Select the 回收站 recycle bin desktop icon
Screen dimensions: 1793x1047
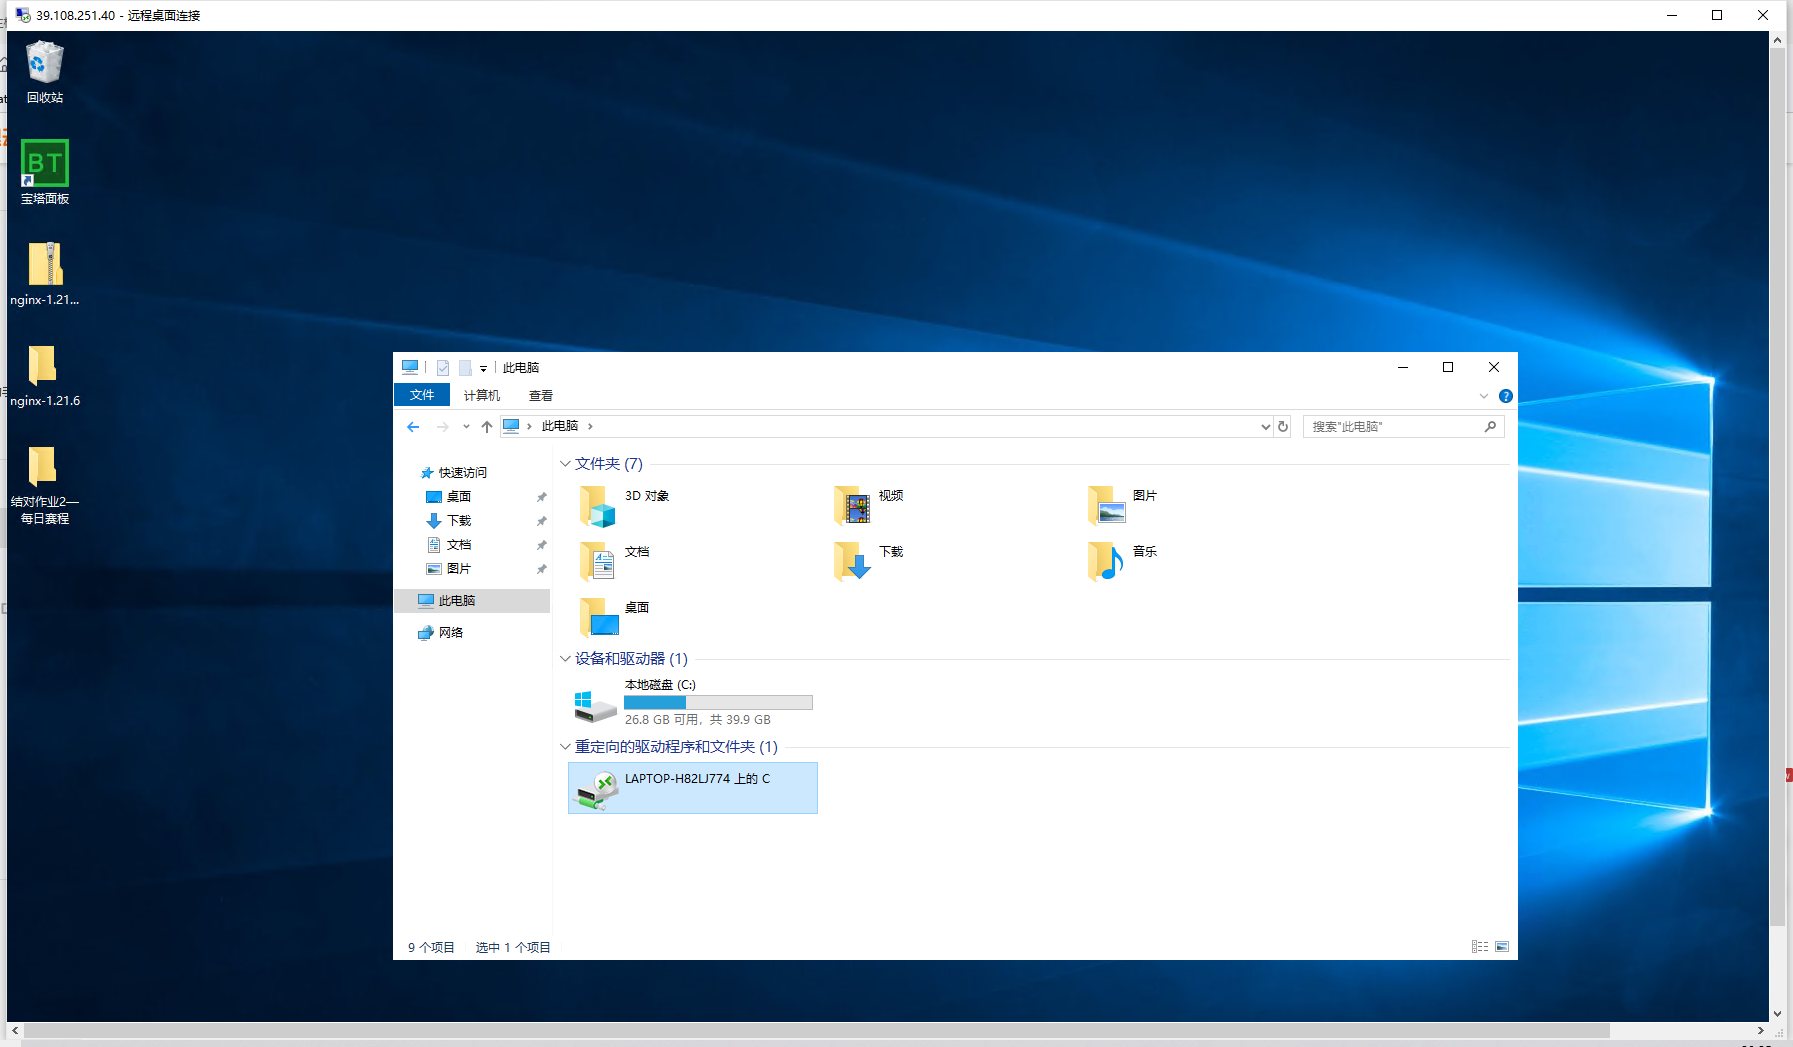[x=44, y=72]
